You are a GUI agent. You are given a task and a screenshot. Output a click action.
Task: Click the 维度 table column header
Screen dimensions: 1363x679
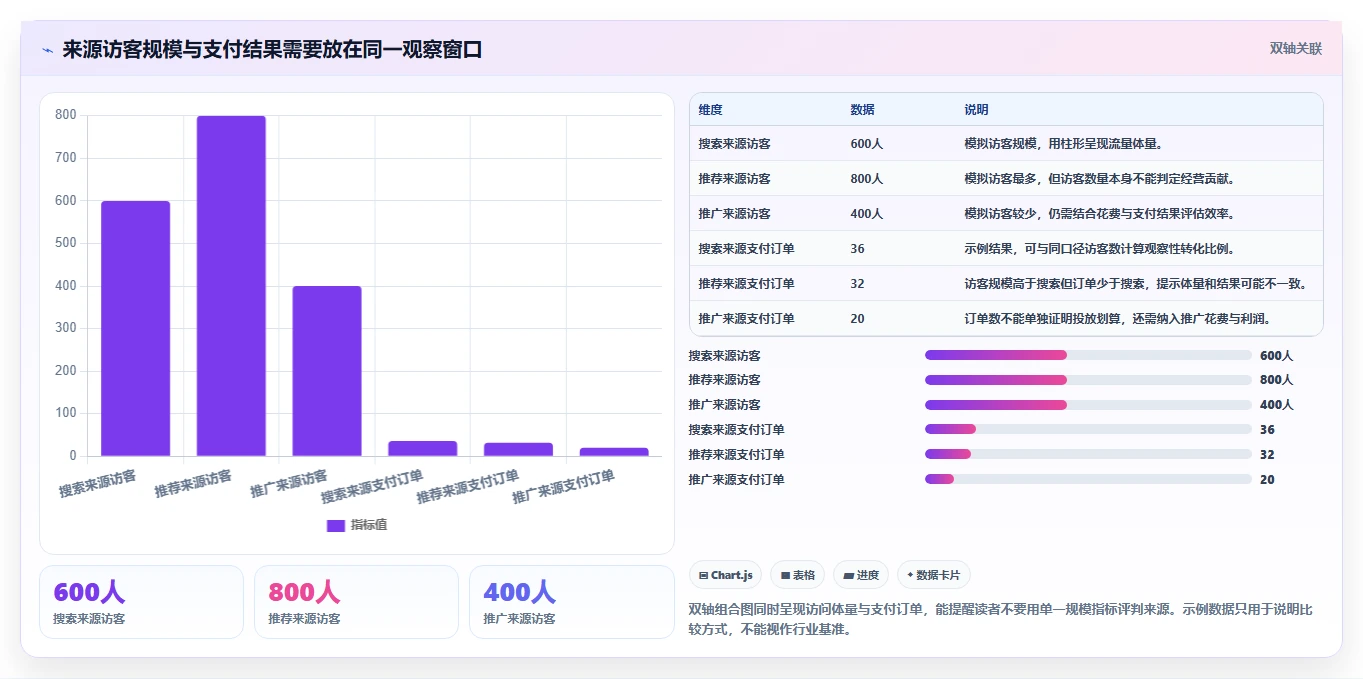710,109
